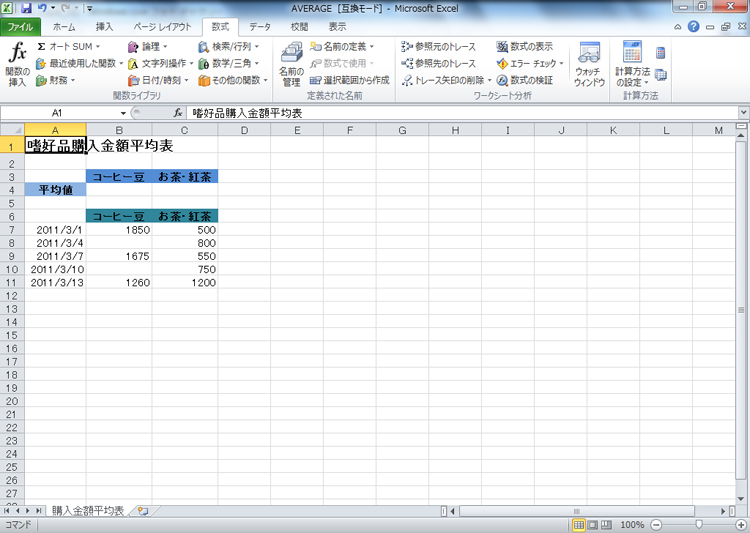Open the File (ファイル) tab

tap(20, 27)
